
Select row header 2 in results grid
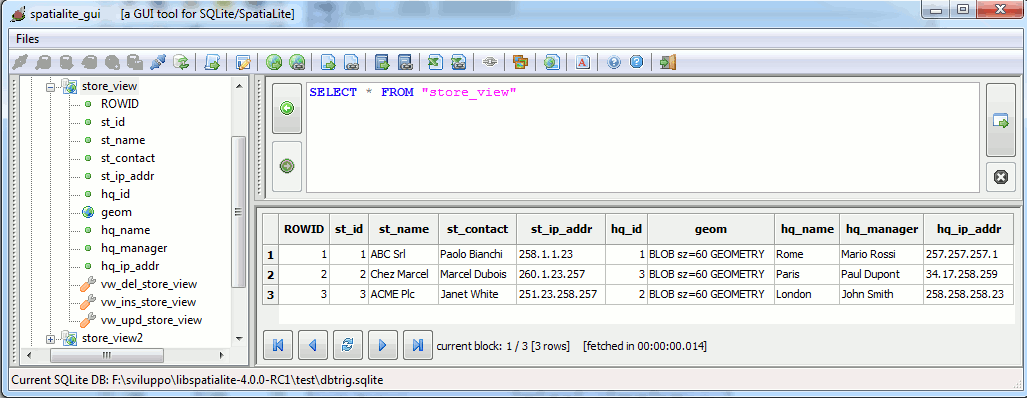click(x=271, y=274)
